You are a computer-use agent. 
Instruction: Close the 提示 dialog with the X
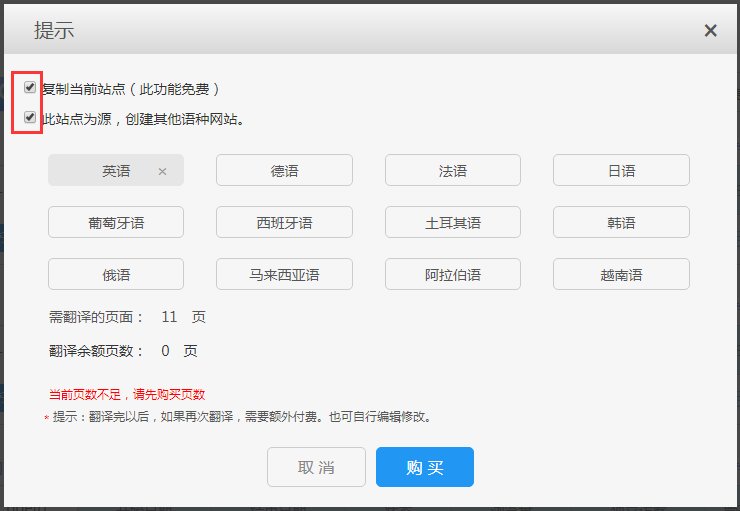[710, 31]
